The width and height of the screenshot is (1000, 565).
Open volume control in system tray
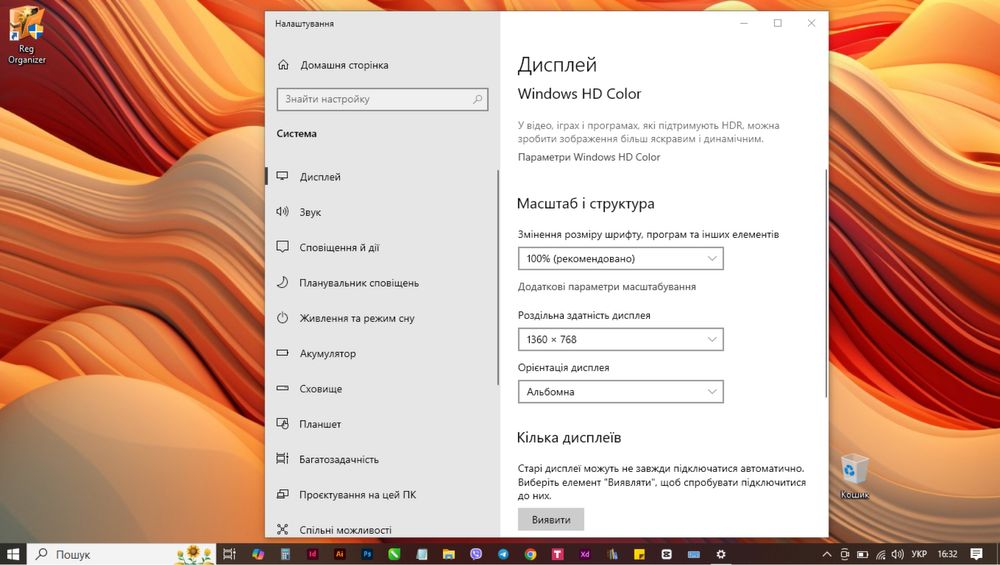click(897, 554)
